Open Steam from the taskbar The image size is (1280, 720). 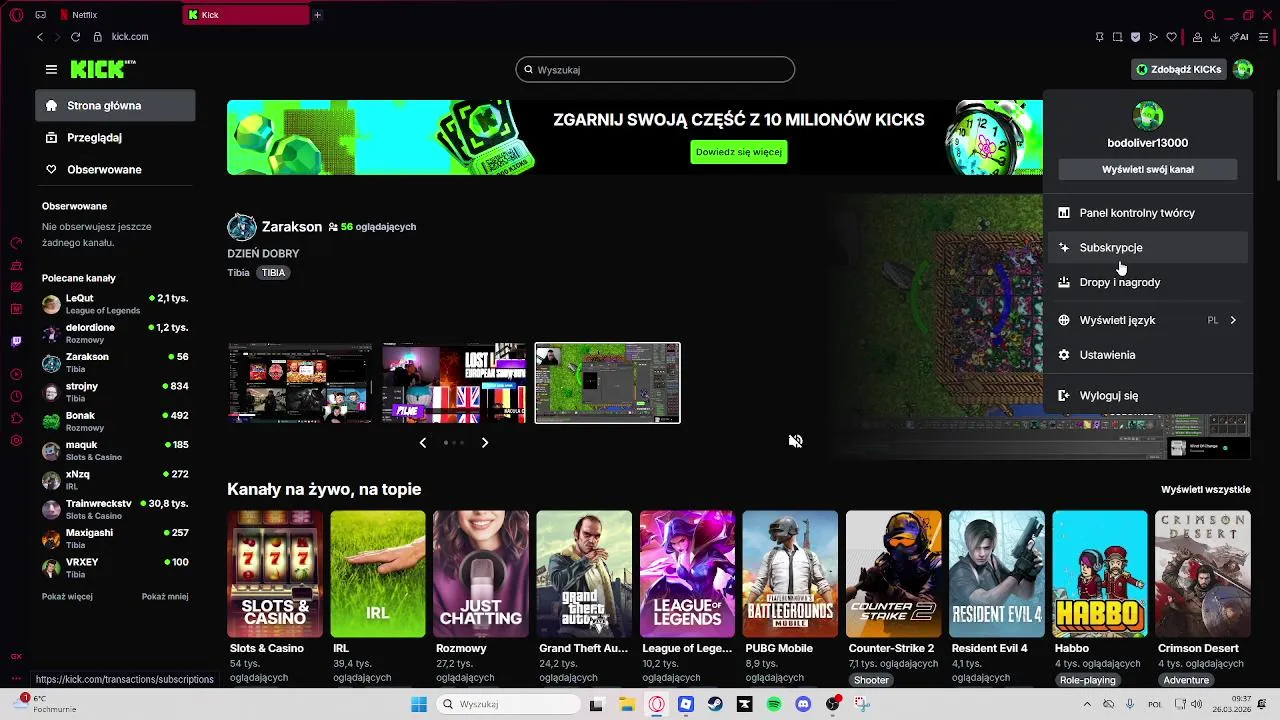[x=715, y=704]
